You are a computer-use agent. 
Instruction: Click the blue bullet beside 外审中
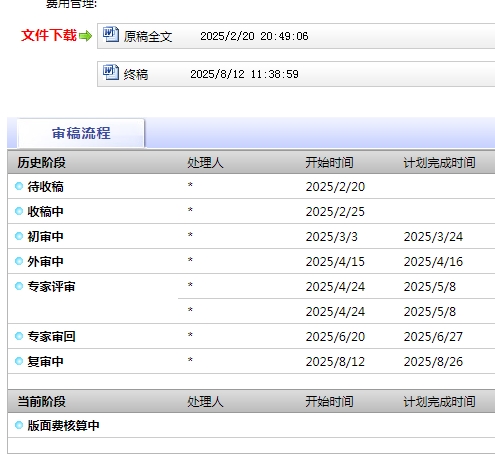point(19,261)
